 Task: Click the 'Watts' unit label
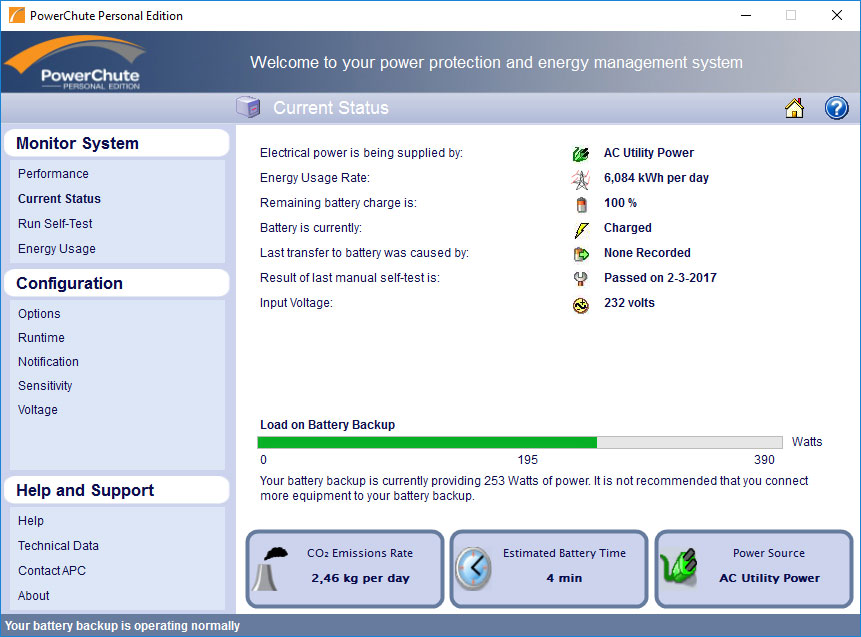pyautogui.click(x=807, y=442)
